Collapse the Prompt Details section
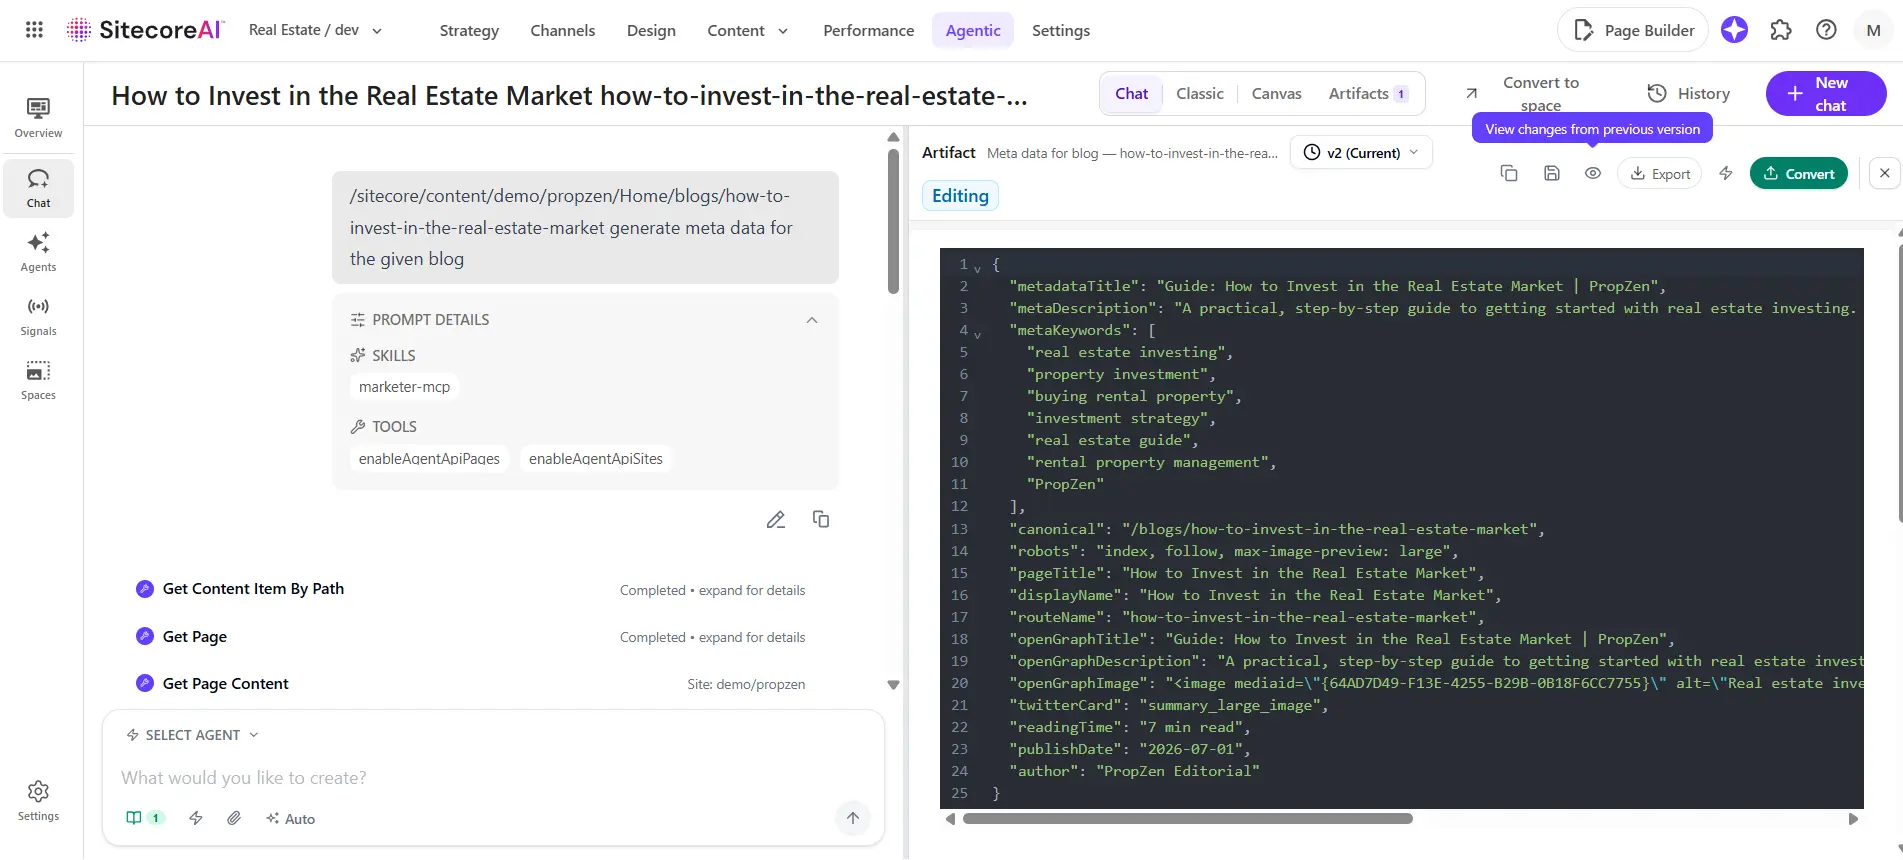 (812, 320)
